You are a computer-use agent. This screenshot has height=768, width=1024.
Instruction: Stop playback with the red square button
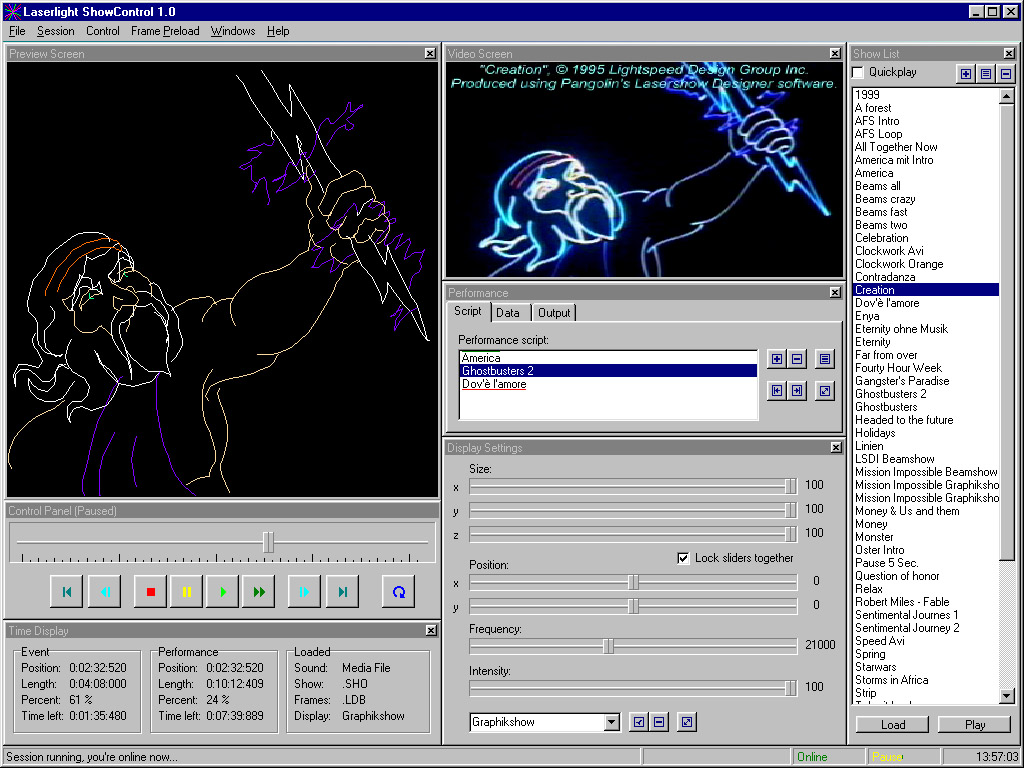pos(150,592)
